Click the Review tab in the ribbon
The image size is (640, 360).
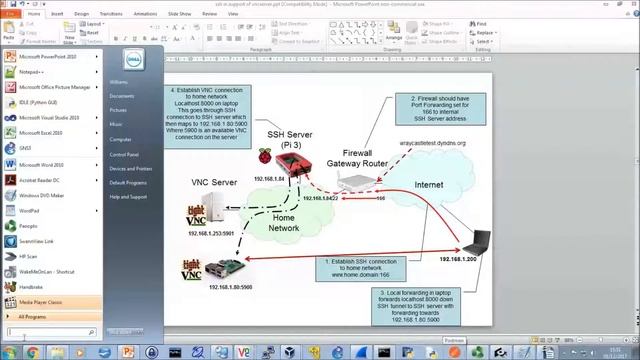[209, 14]
